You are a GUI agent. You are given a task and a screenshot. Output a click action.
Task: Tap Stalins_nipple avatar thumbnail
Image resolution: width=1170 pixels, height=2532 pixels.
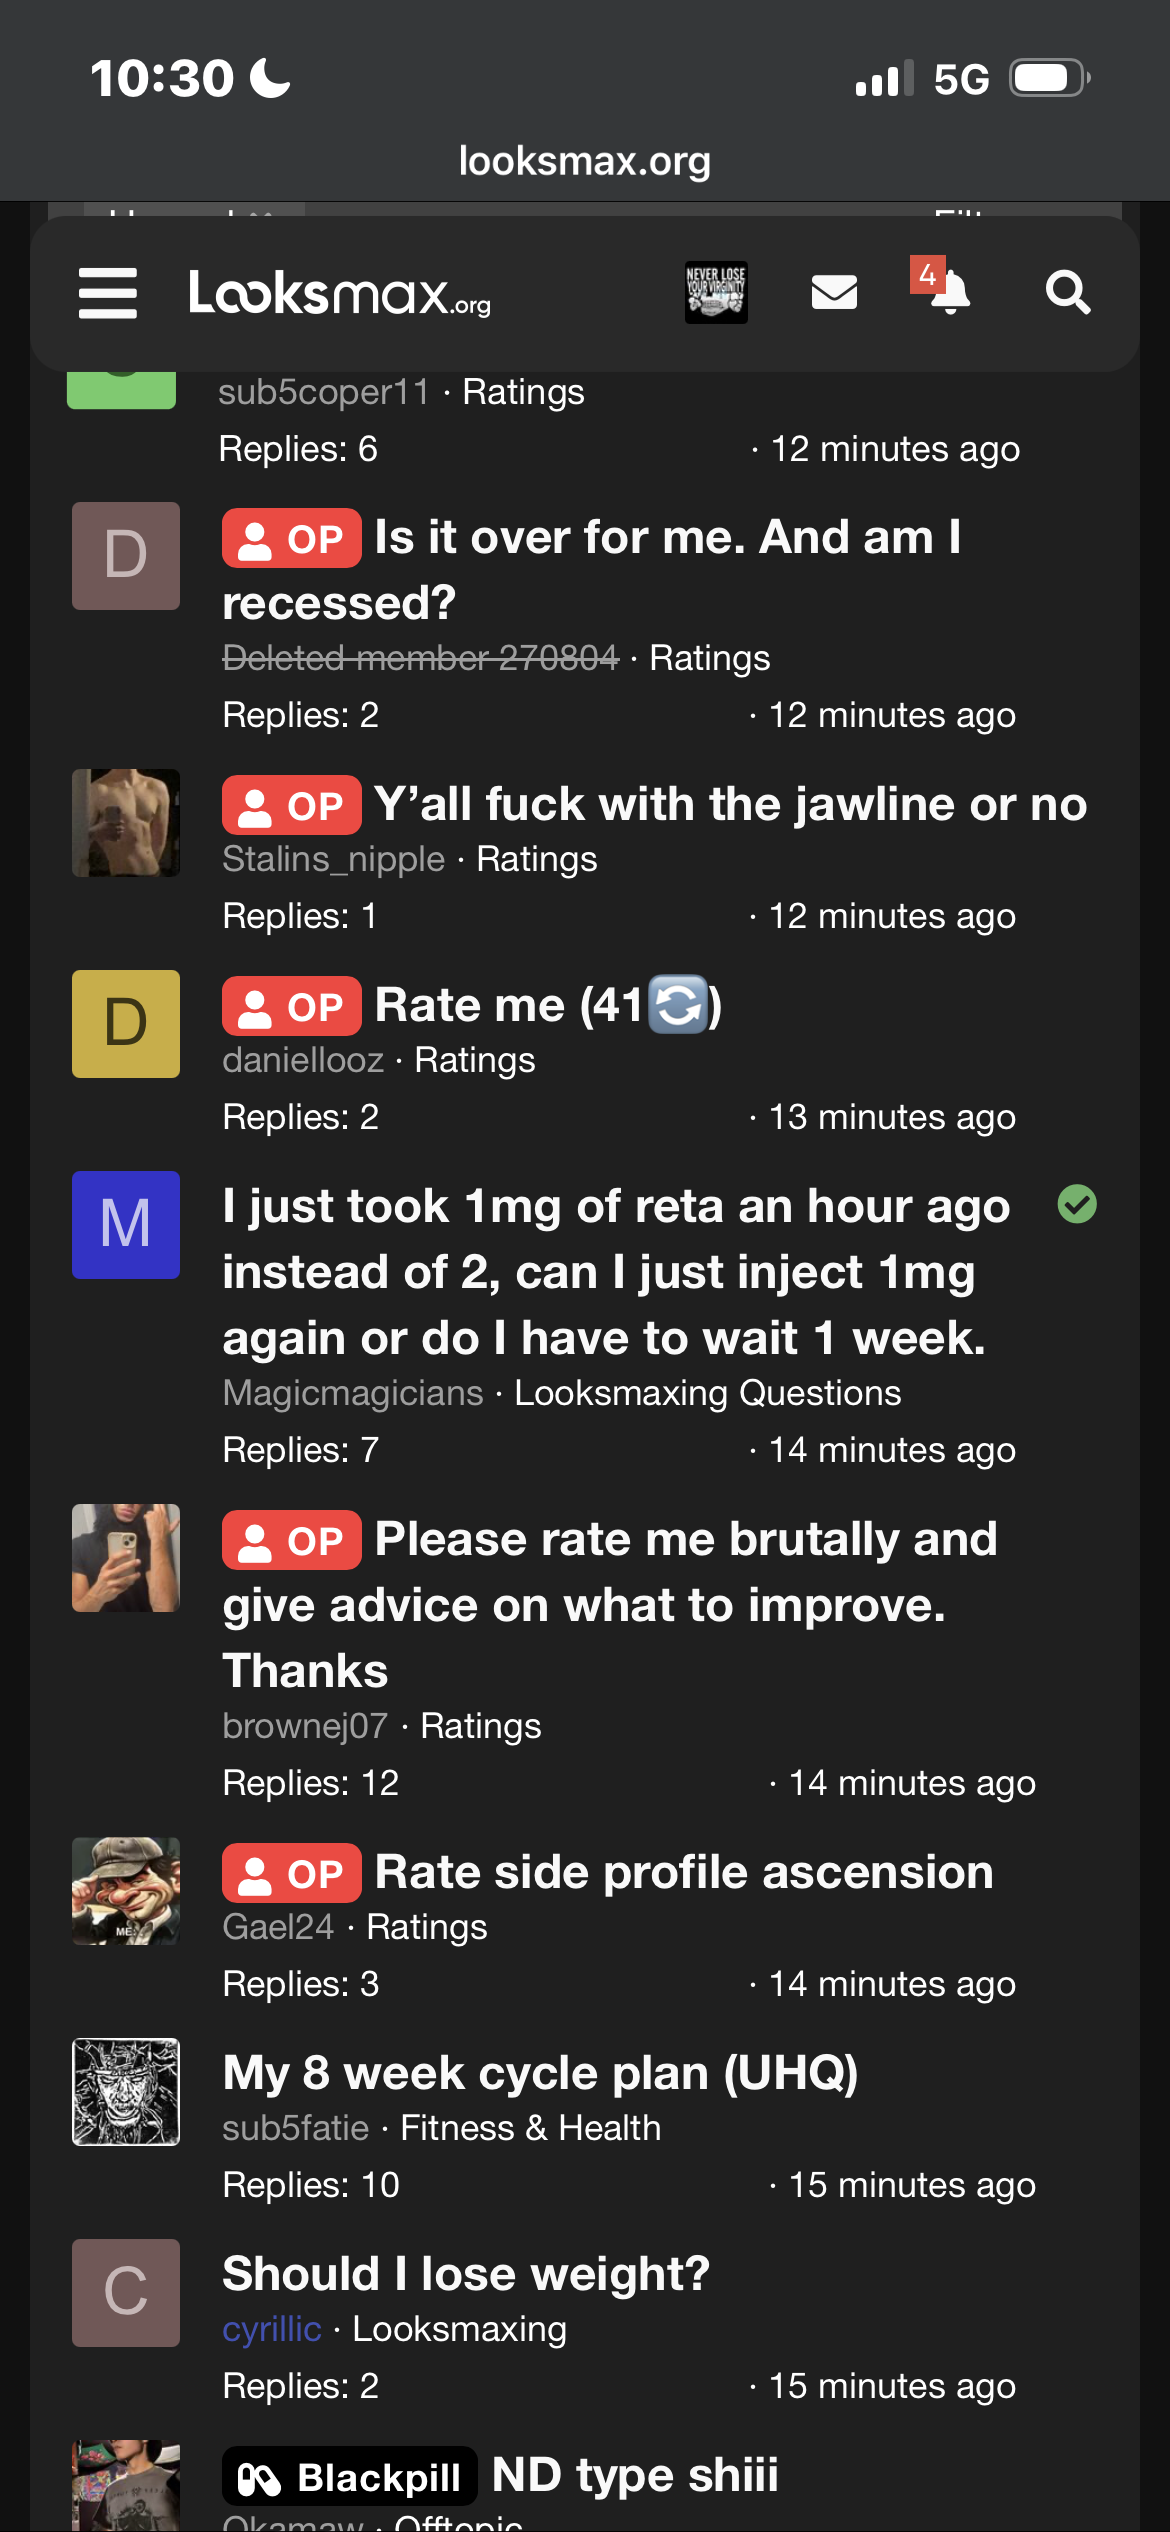click(126, 823)
